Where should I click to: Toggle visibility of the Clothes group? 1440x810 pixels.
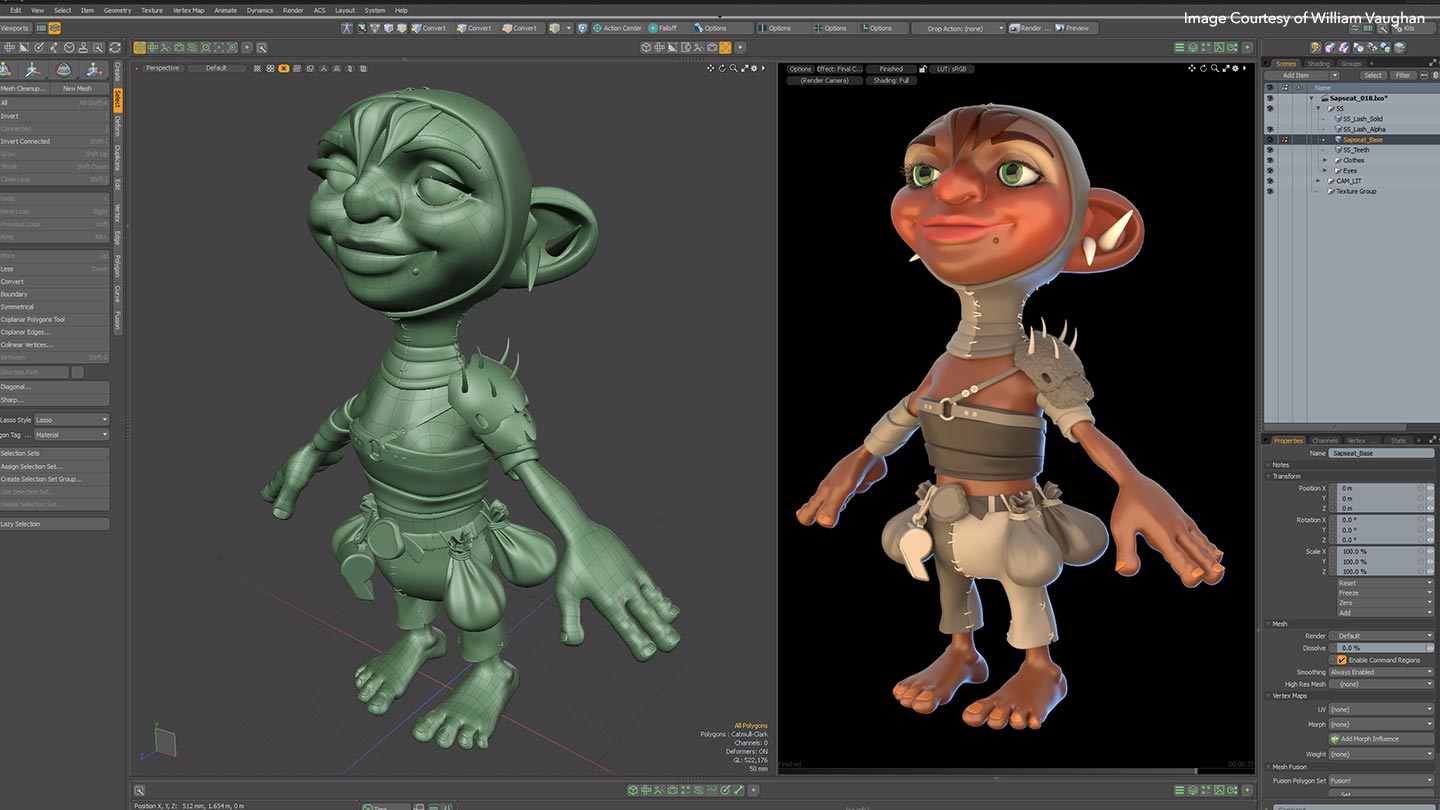coord(1270,160)
